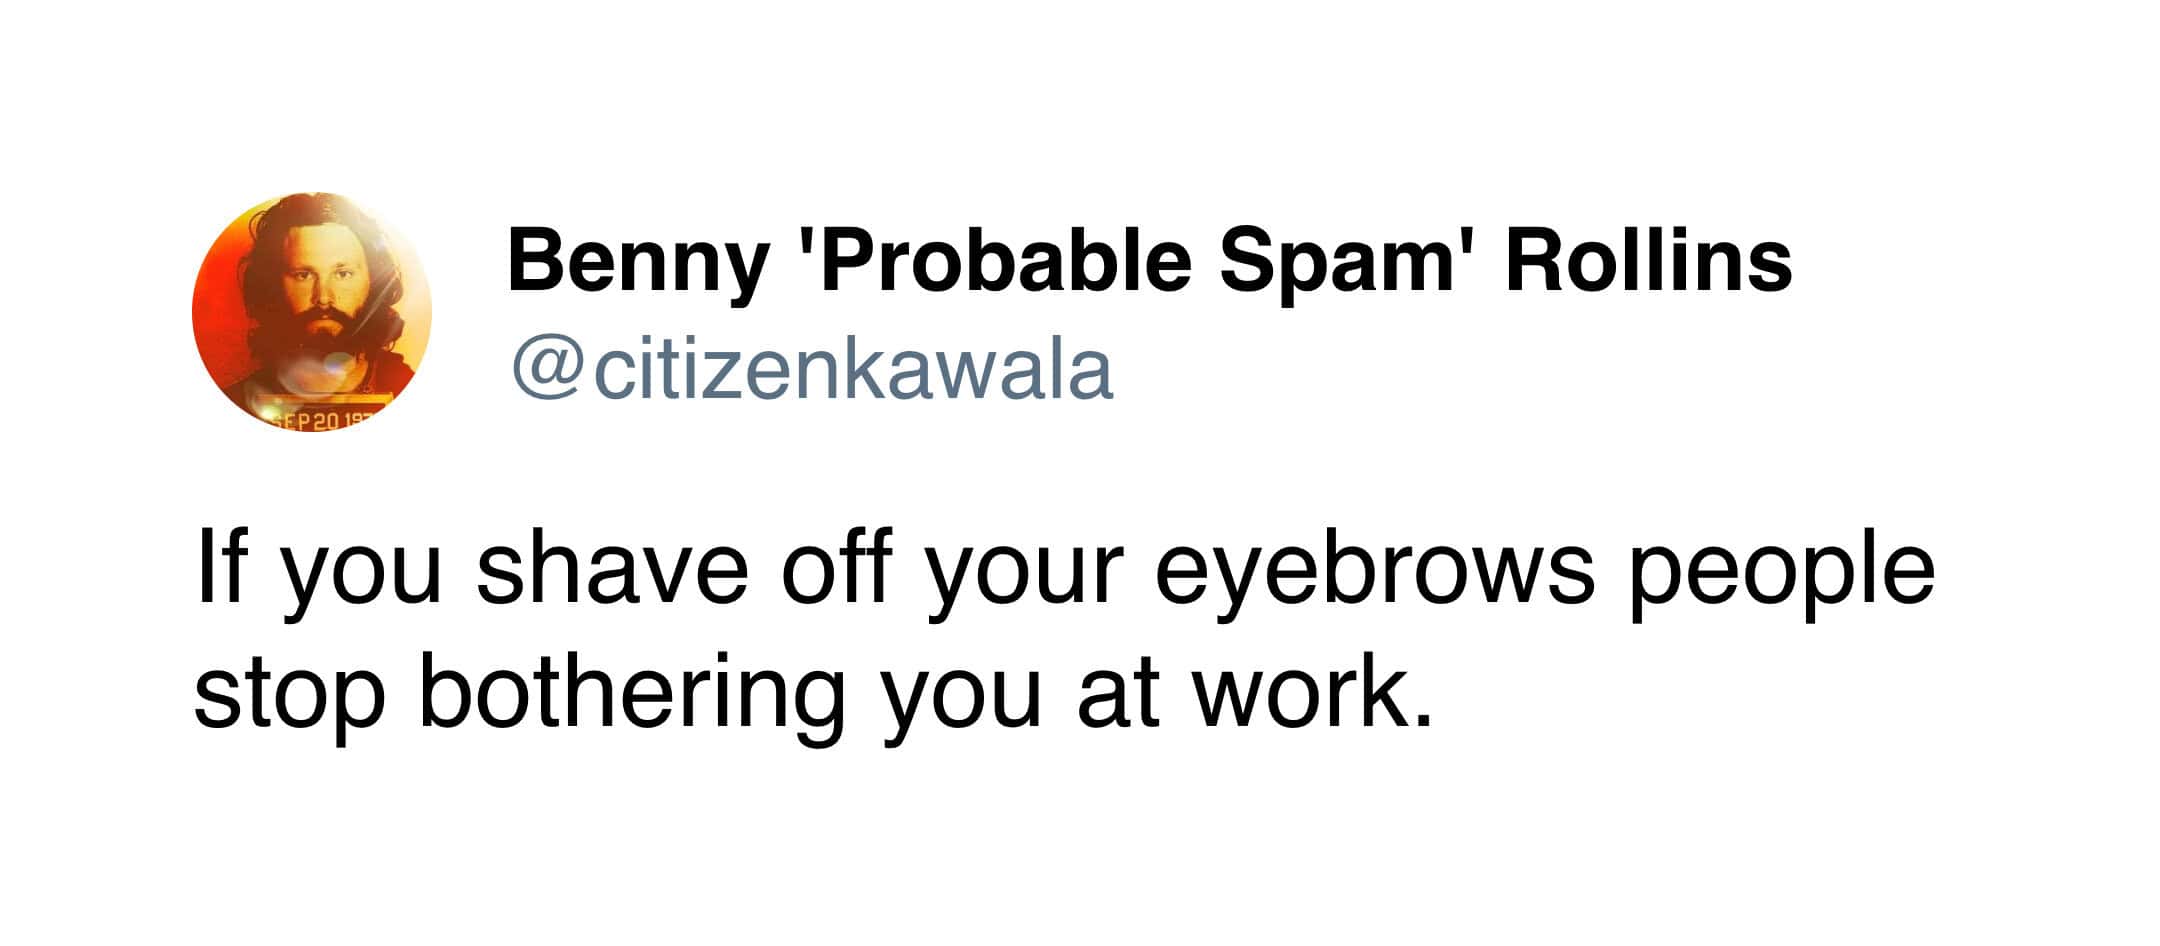Click the word "'Probable" in the name
The width and height of the screenshot is (2160, 946).
coord(1002,260)
